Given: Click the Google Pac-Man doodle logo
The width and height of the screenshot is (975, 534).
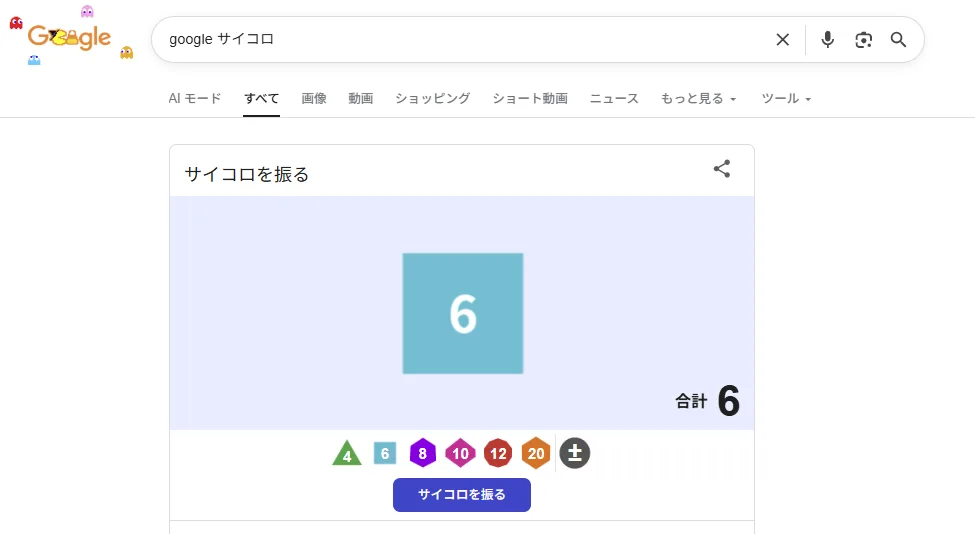Looking at the screenshot, I should tap(70, 38).
